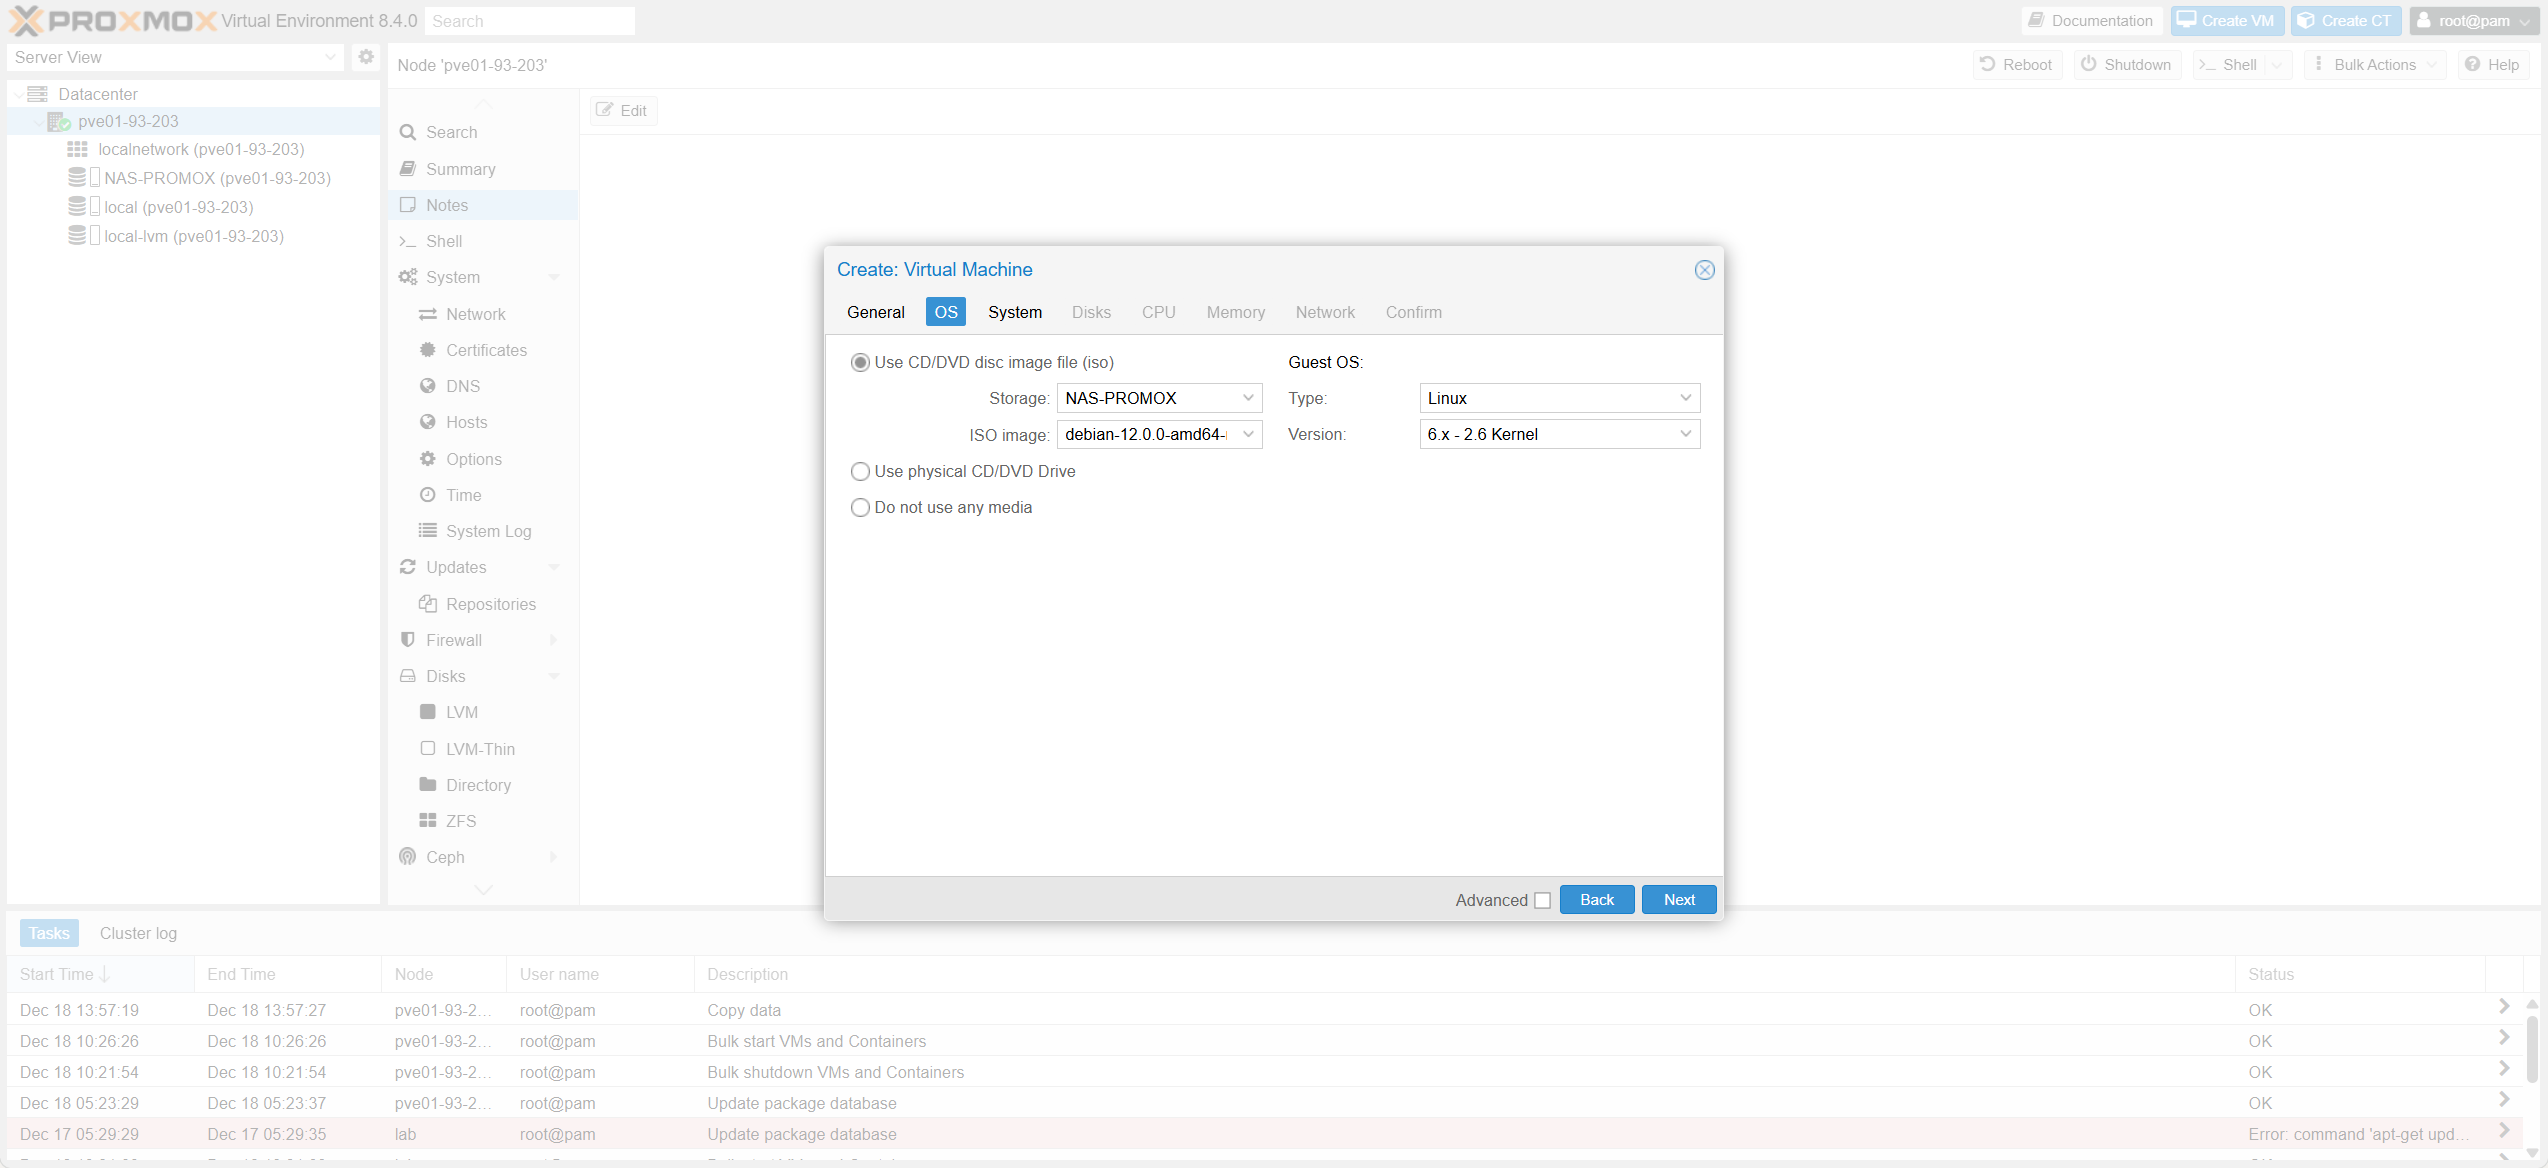
Task: Click the ZFS disks icon
Action: [x=428, y=820]
